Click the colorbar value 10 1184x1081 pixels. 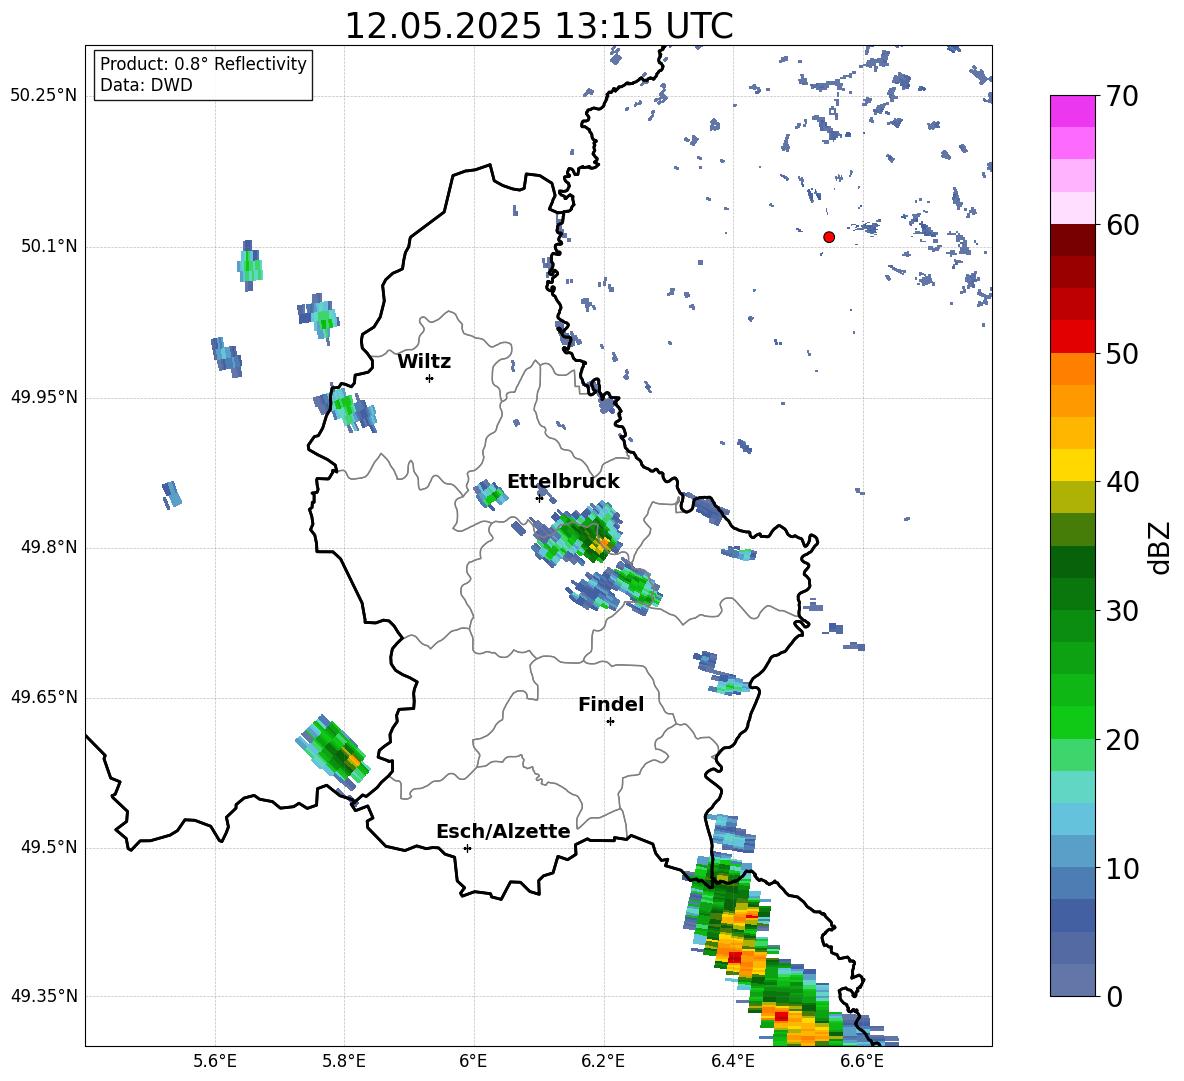(x=1121, y=867)
